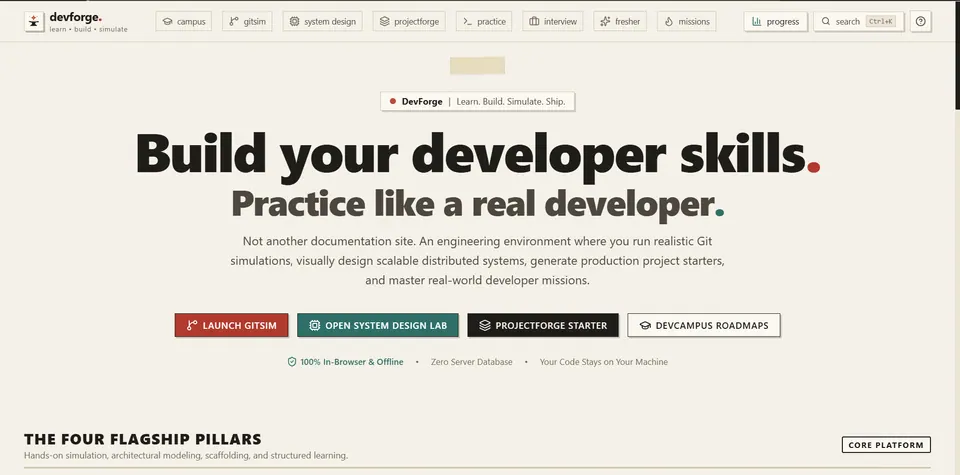View the progress dashboard button
The height and width of the screenshot is (475, 960).
[x=776, y=21]
